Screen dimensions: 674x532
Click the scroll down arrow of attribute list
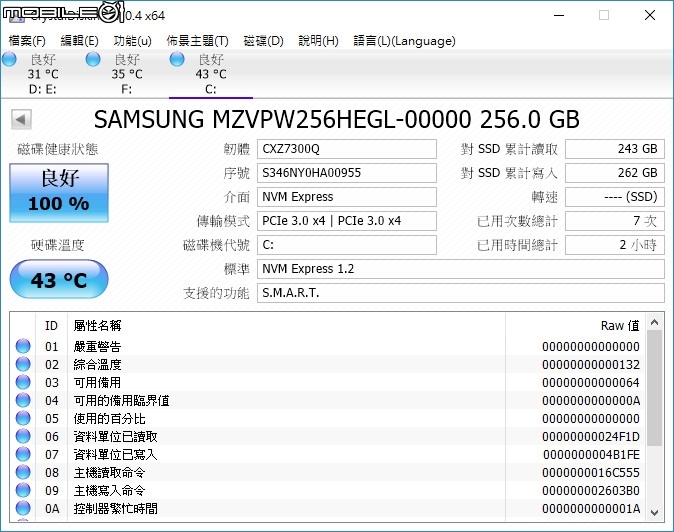point(655,512)
